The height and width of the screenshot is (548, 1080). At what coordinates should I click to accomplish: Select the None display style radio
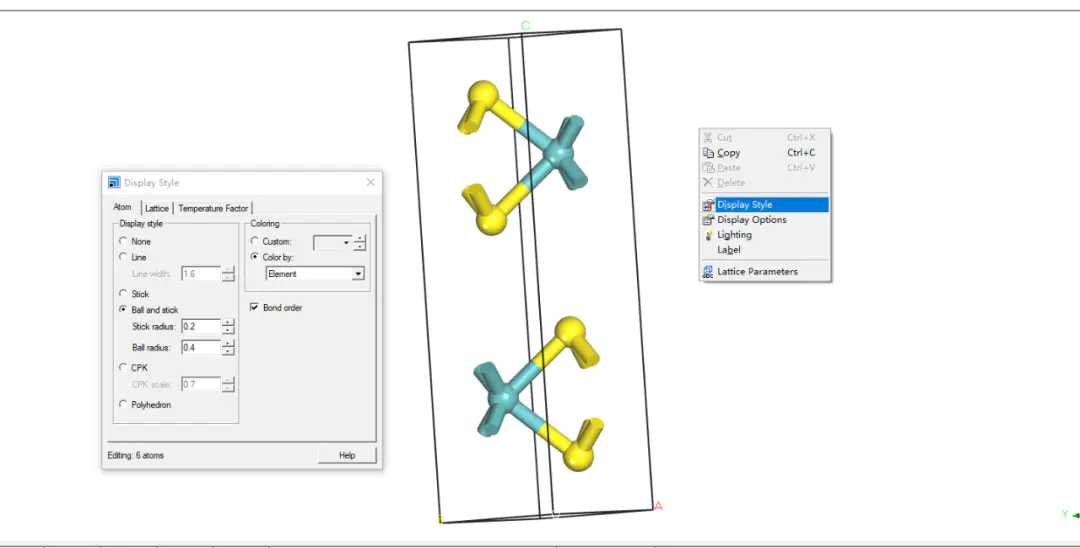tap(123, 241)
